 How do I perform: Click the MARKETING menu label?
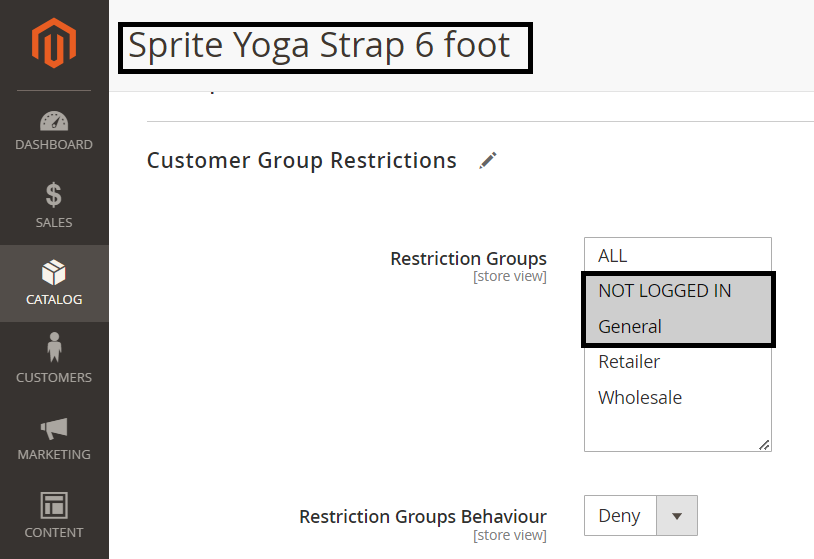(x=54, y=455)
